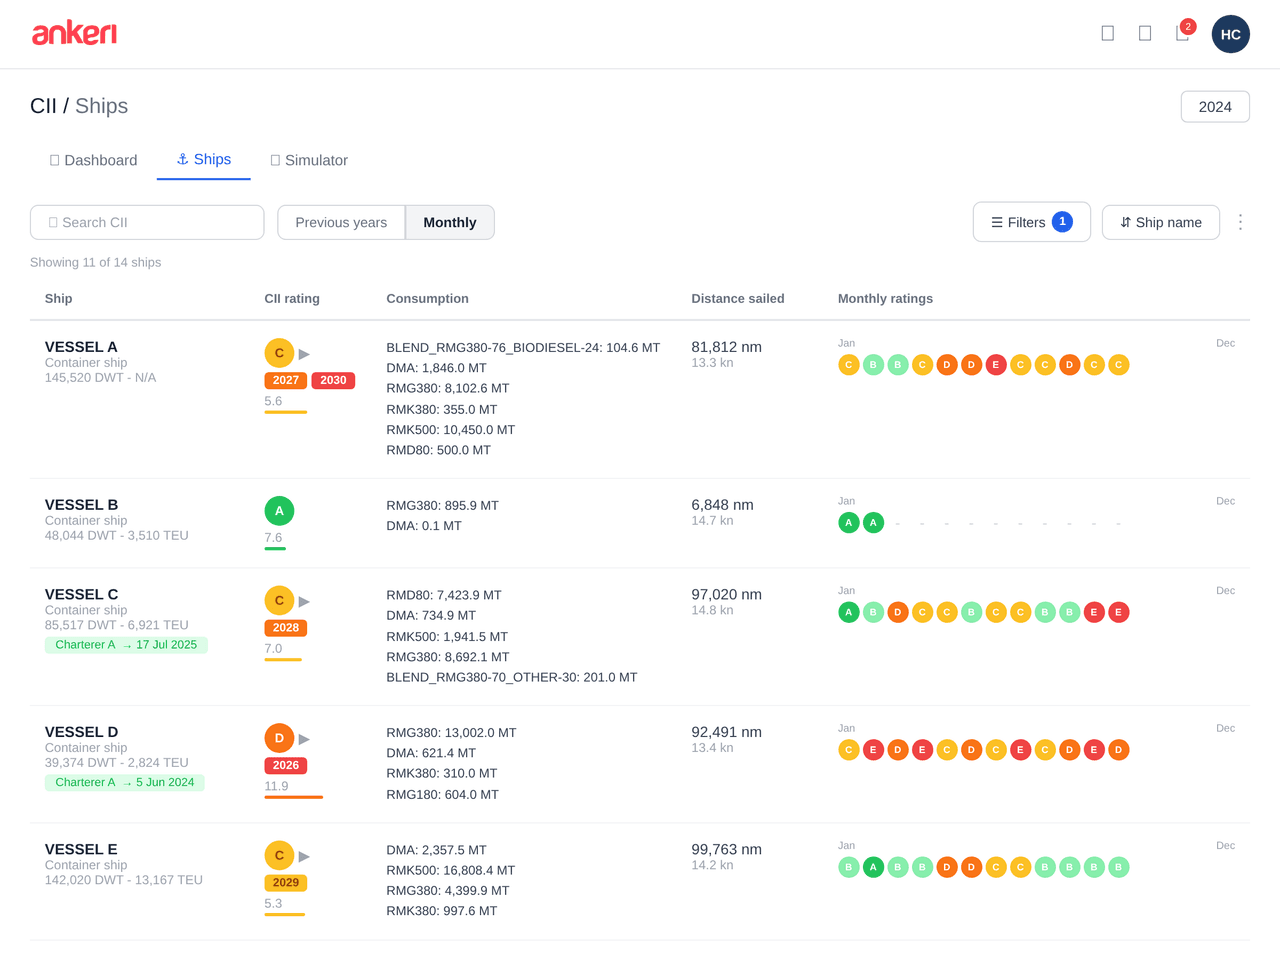Open notifications showing 2 unread
The image size is (1280, 962).
pyautogui.click(x=1181, y=33)
